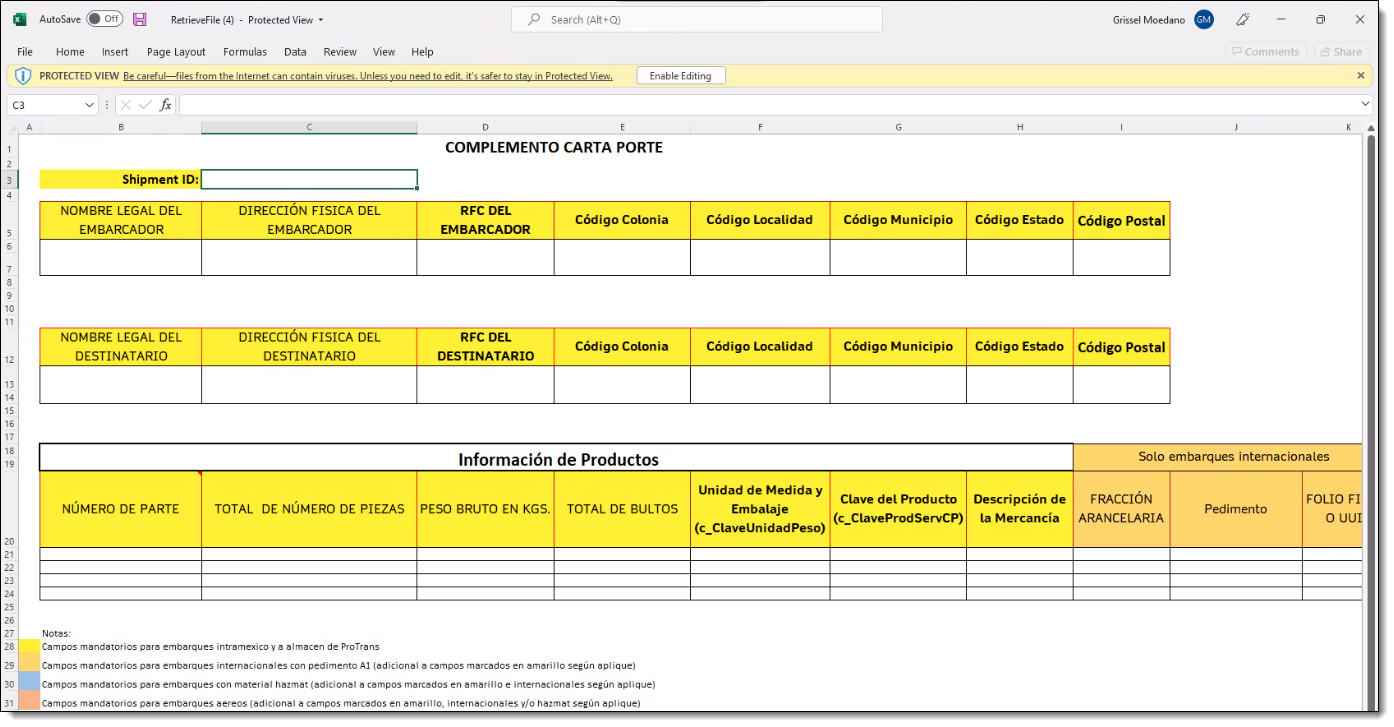Click the yellow legend swatch in row 28
Viewport: 1394px width, 727px height.
[30, 646]
